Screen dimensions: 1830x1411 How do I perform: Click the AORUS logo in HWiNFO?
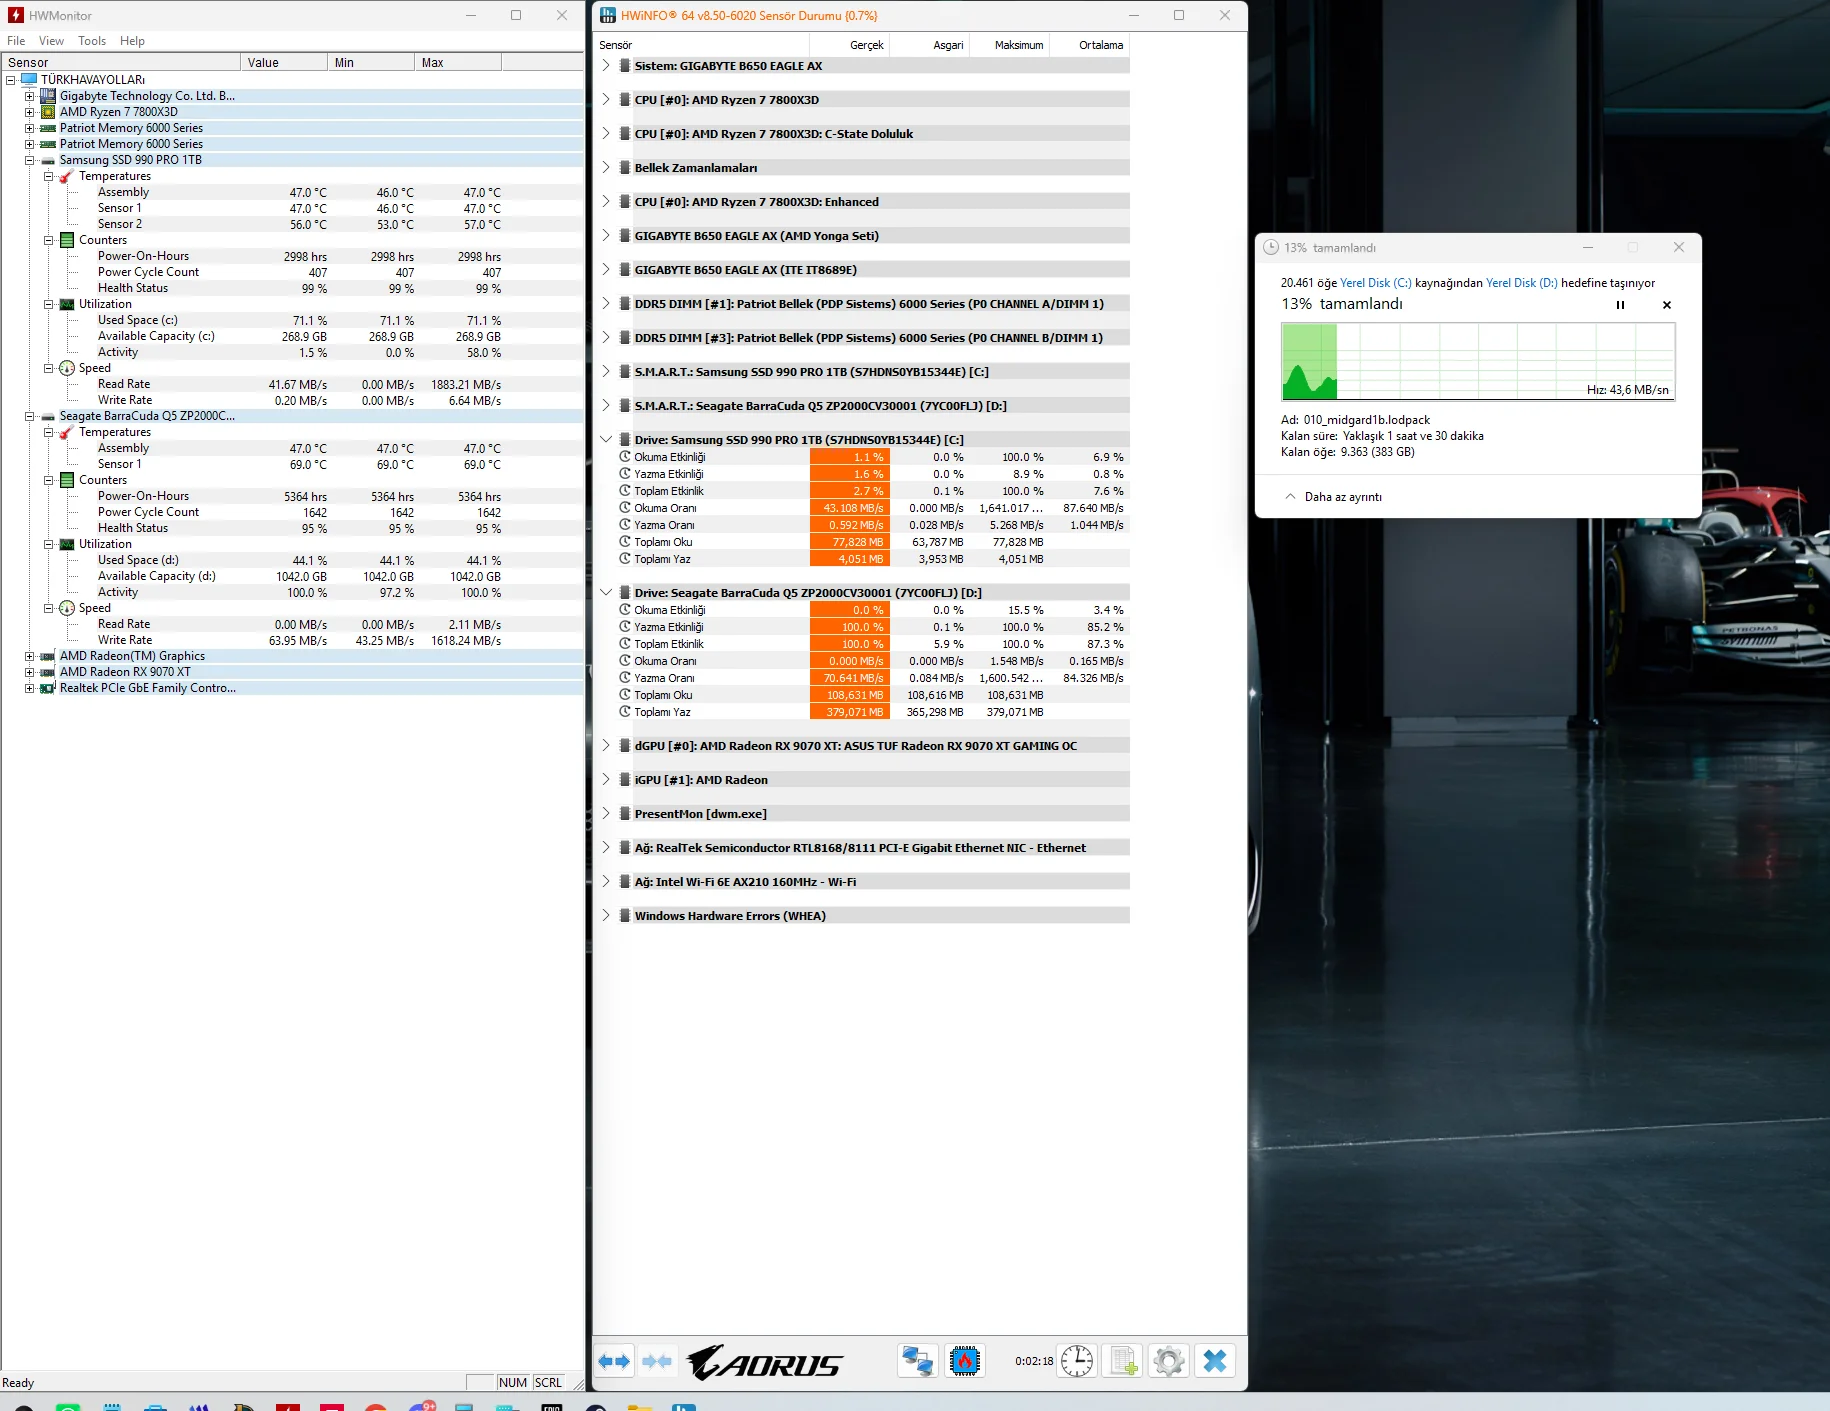tap(765, 1362)
